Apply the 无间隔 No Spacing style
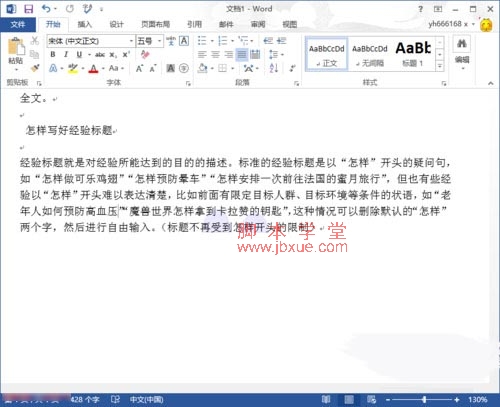 [370, 54]
